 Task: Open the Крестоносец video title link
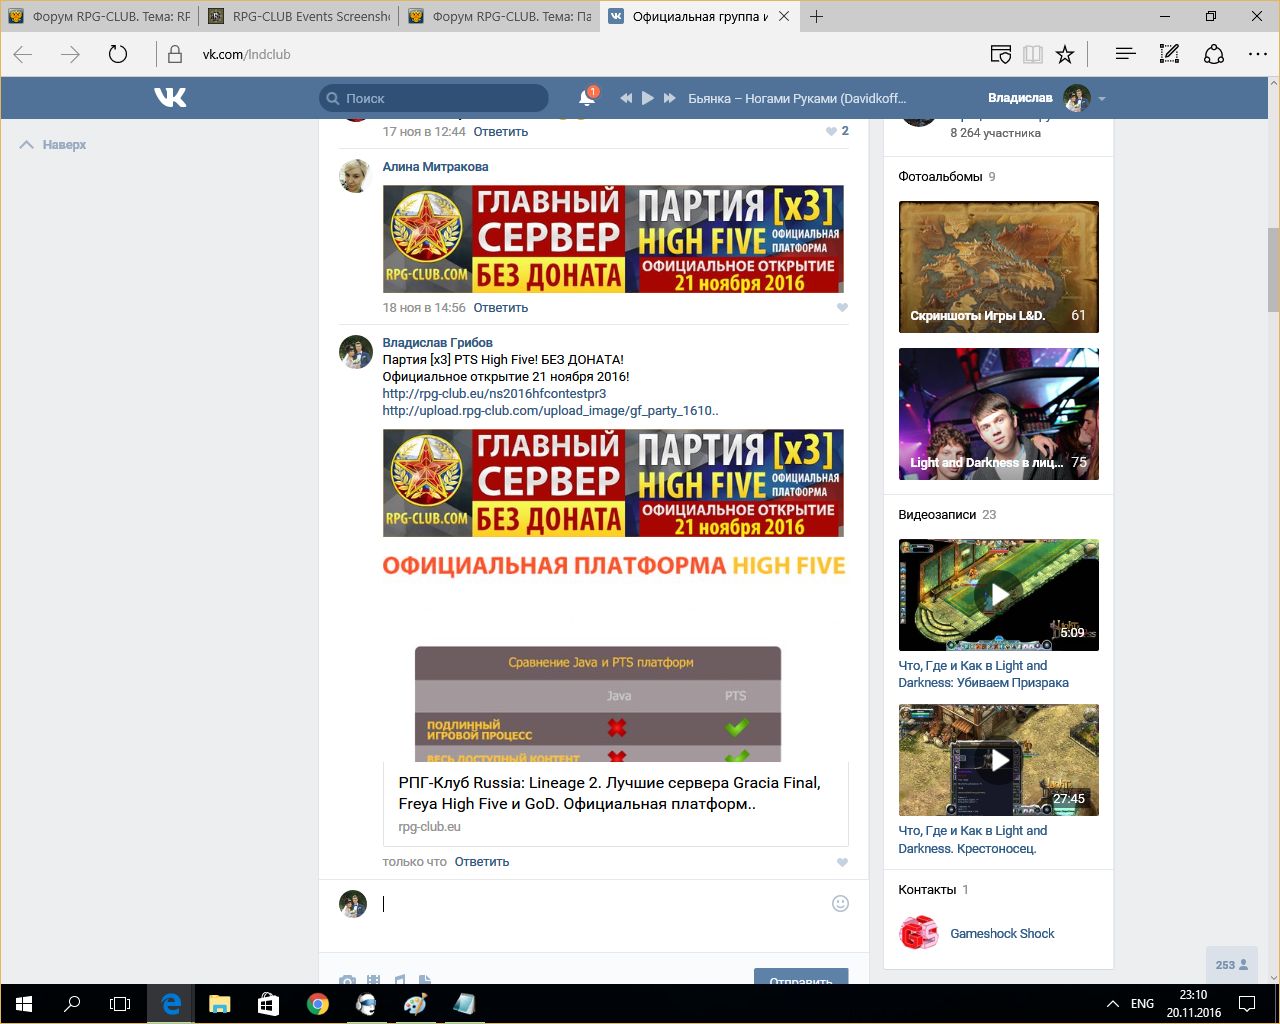pos(972,840)
